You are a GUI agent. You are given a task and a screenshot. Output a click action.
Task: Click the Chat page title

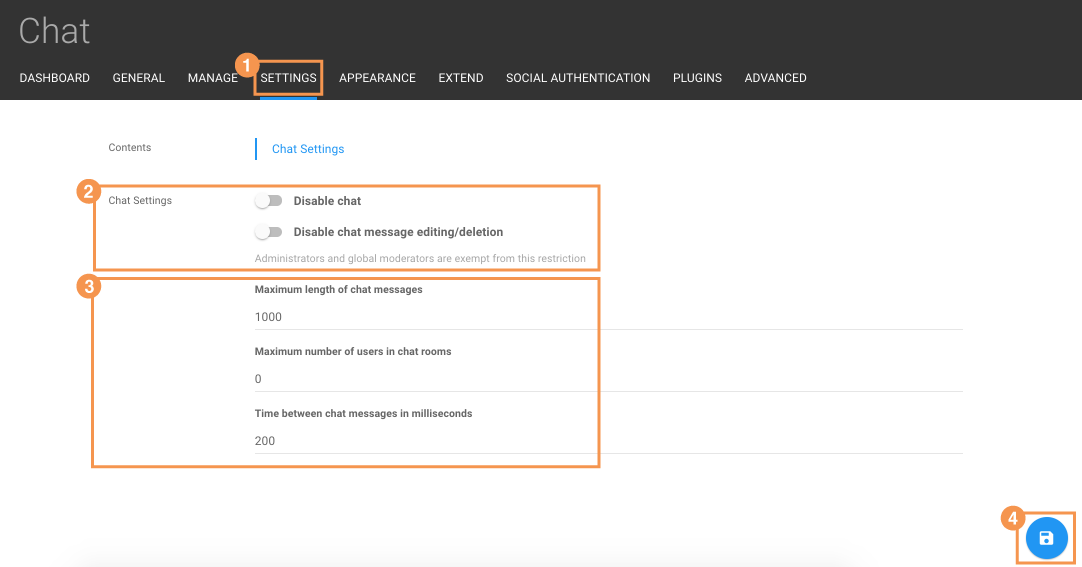(x=55, y=31)
